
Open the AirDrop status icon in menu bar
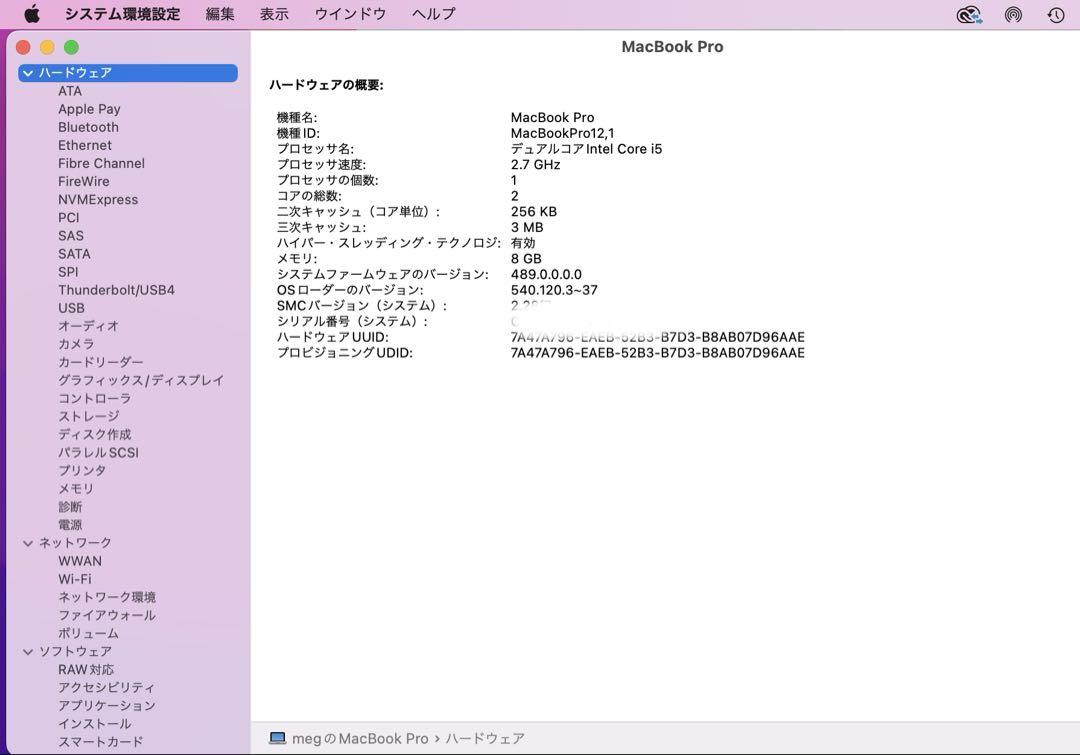tap(1012, 14)
